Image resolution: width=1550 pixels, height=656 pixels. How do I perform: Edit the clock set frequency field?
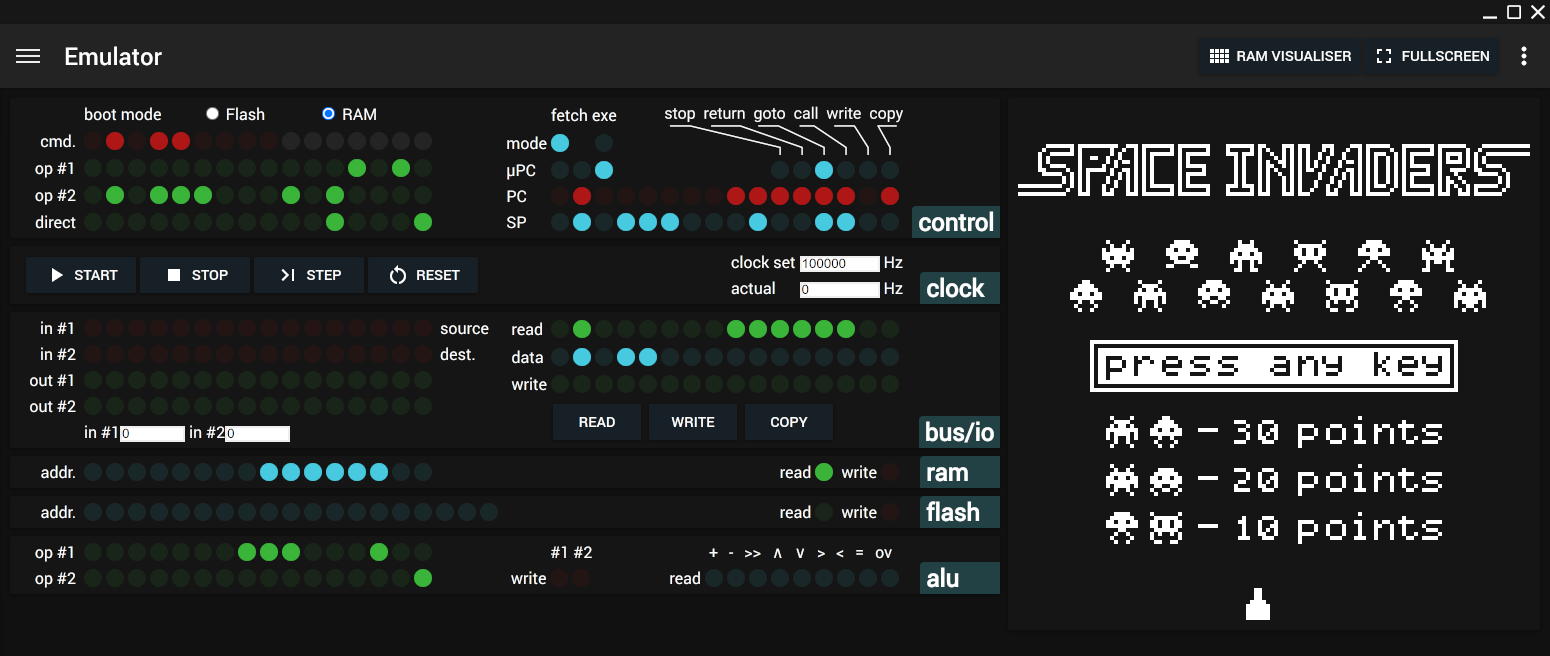(839, 264)
